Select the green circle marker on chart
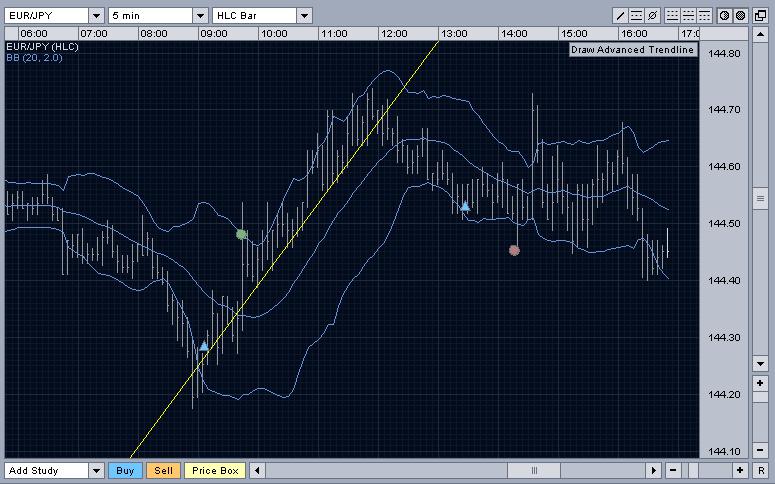 pyautogui.click(x=241, y=234)
